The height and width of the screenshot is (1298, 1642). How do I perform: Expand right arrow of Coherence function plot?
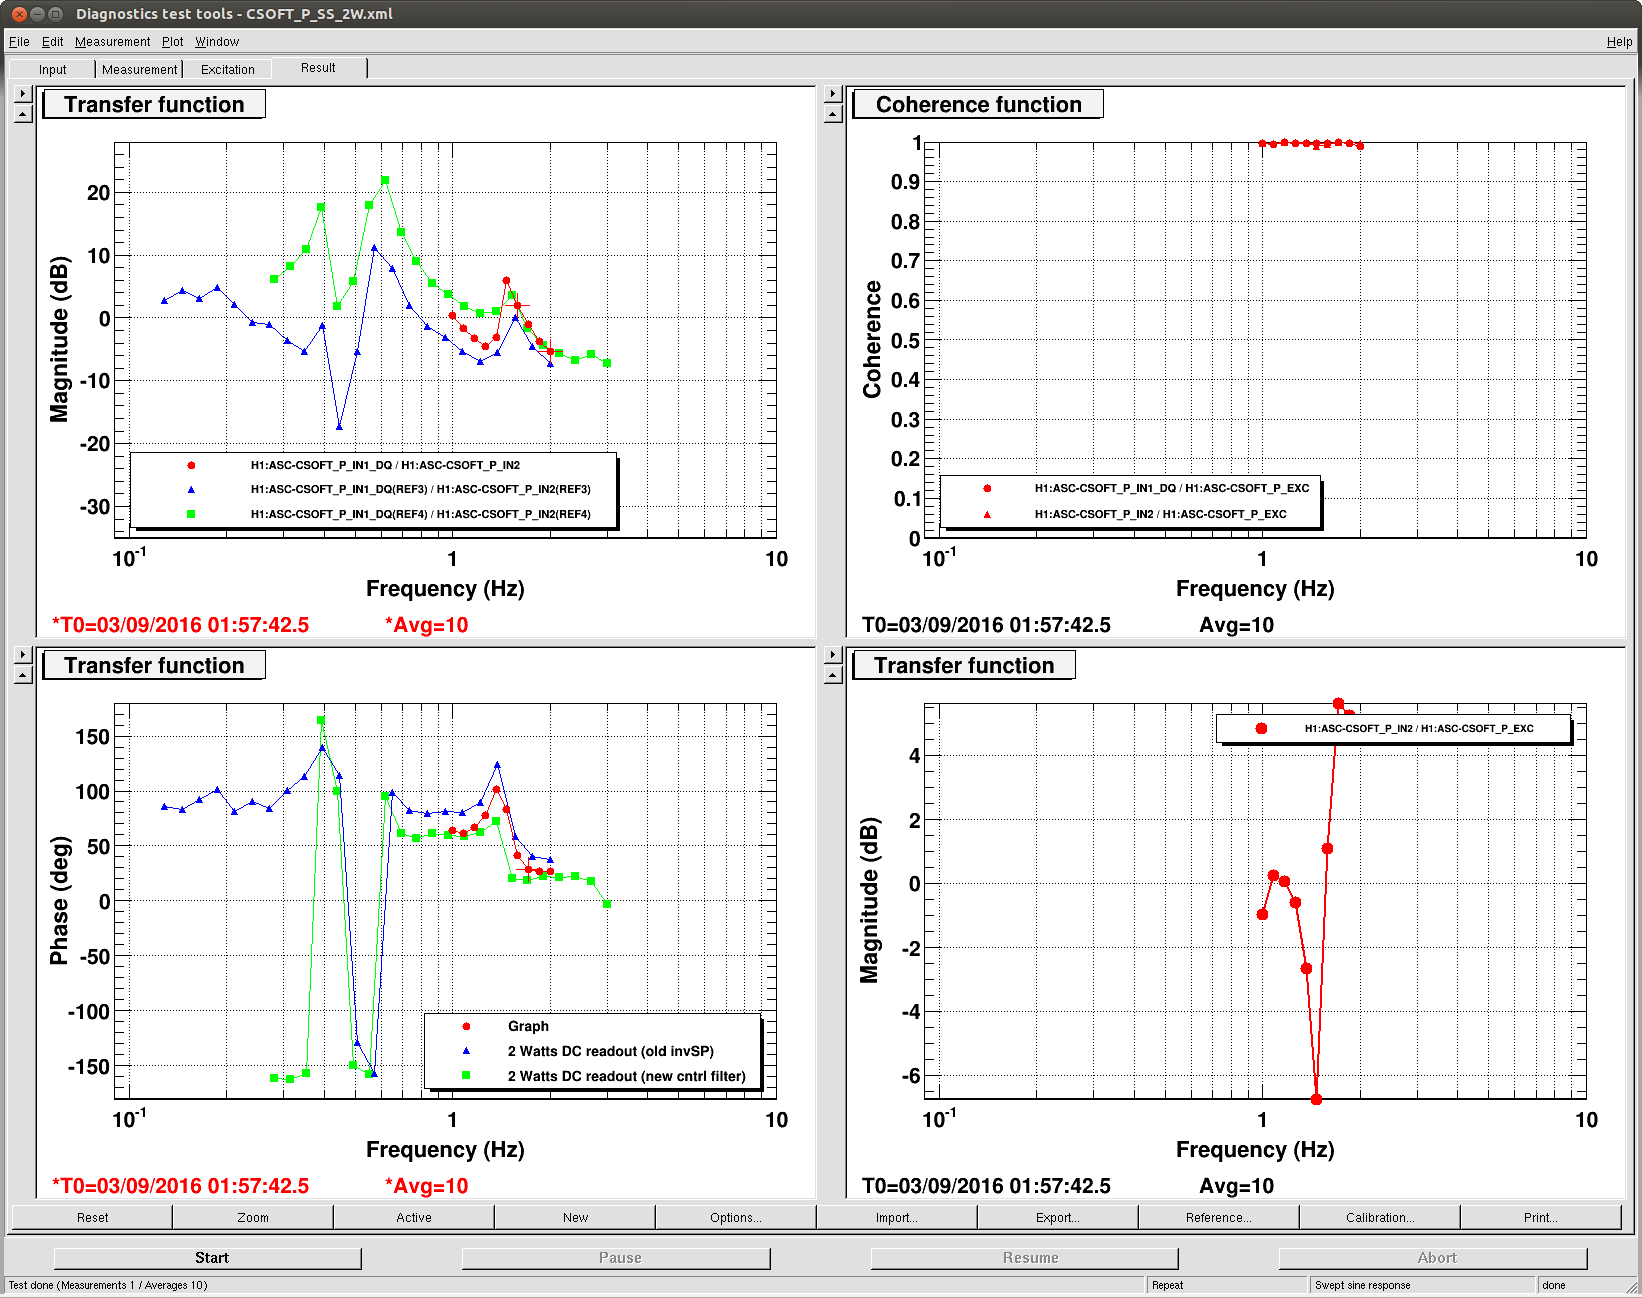coord(833,94)
